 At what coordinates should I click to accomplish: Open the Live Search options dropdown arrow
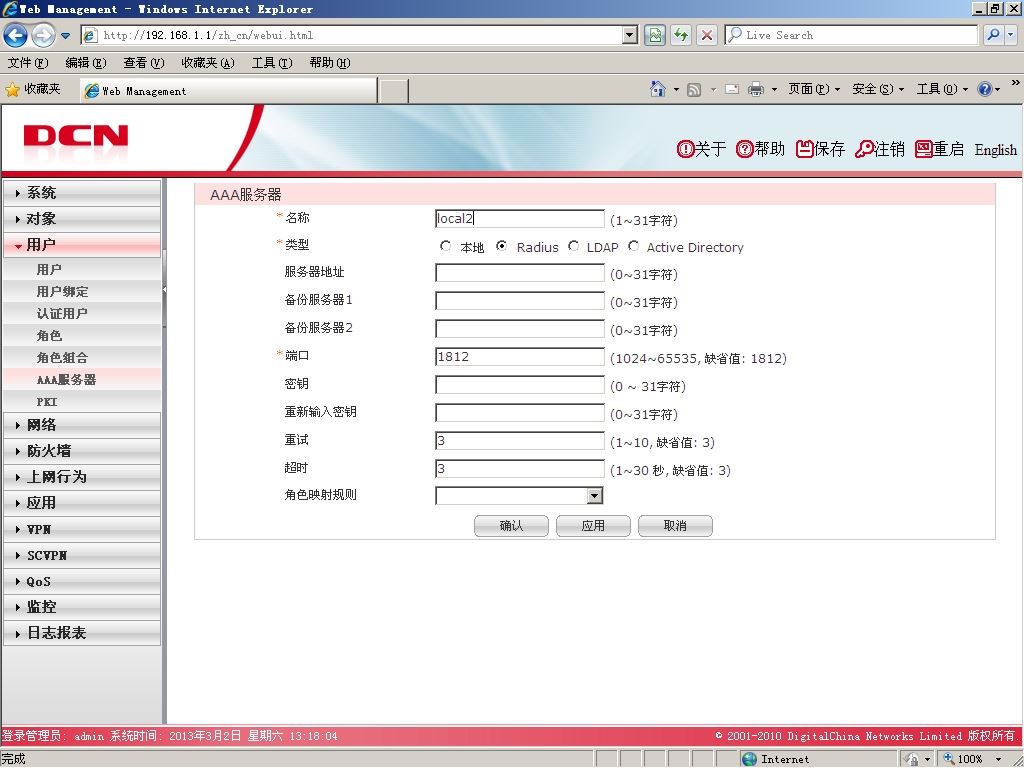(1011, 35)
